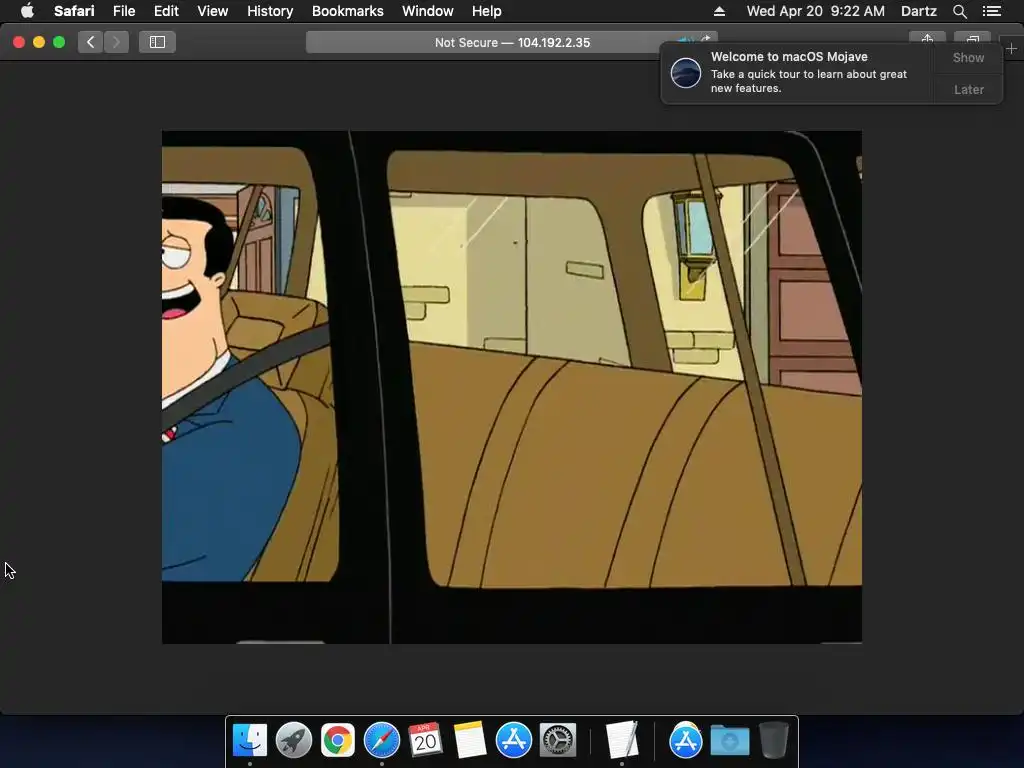Open the Applications stack in Dock
This screenshot has width=1024, height=768.
click(685, 741)
